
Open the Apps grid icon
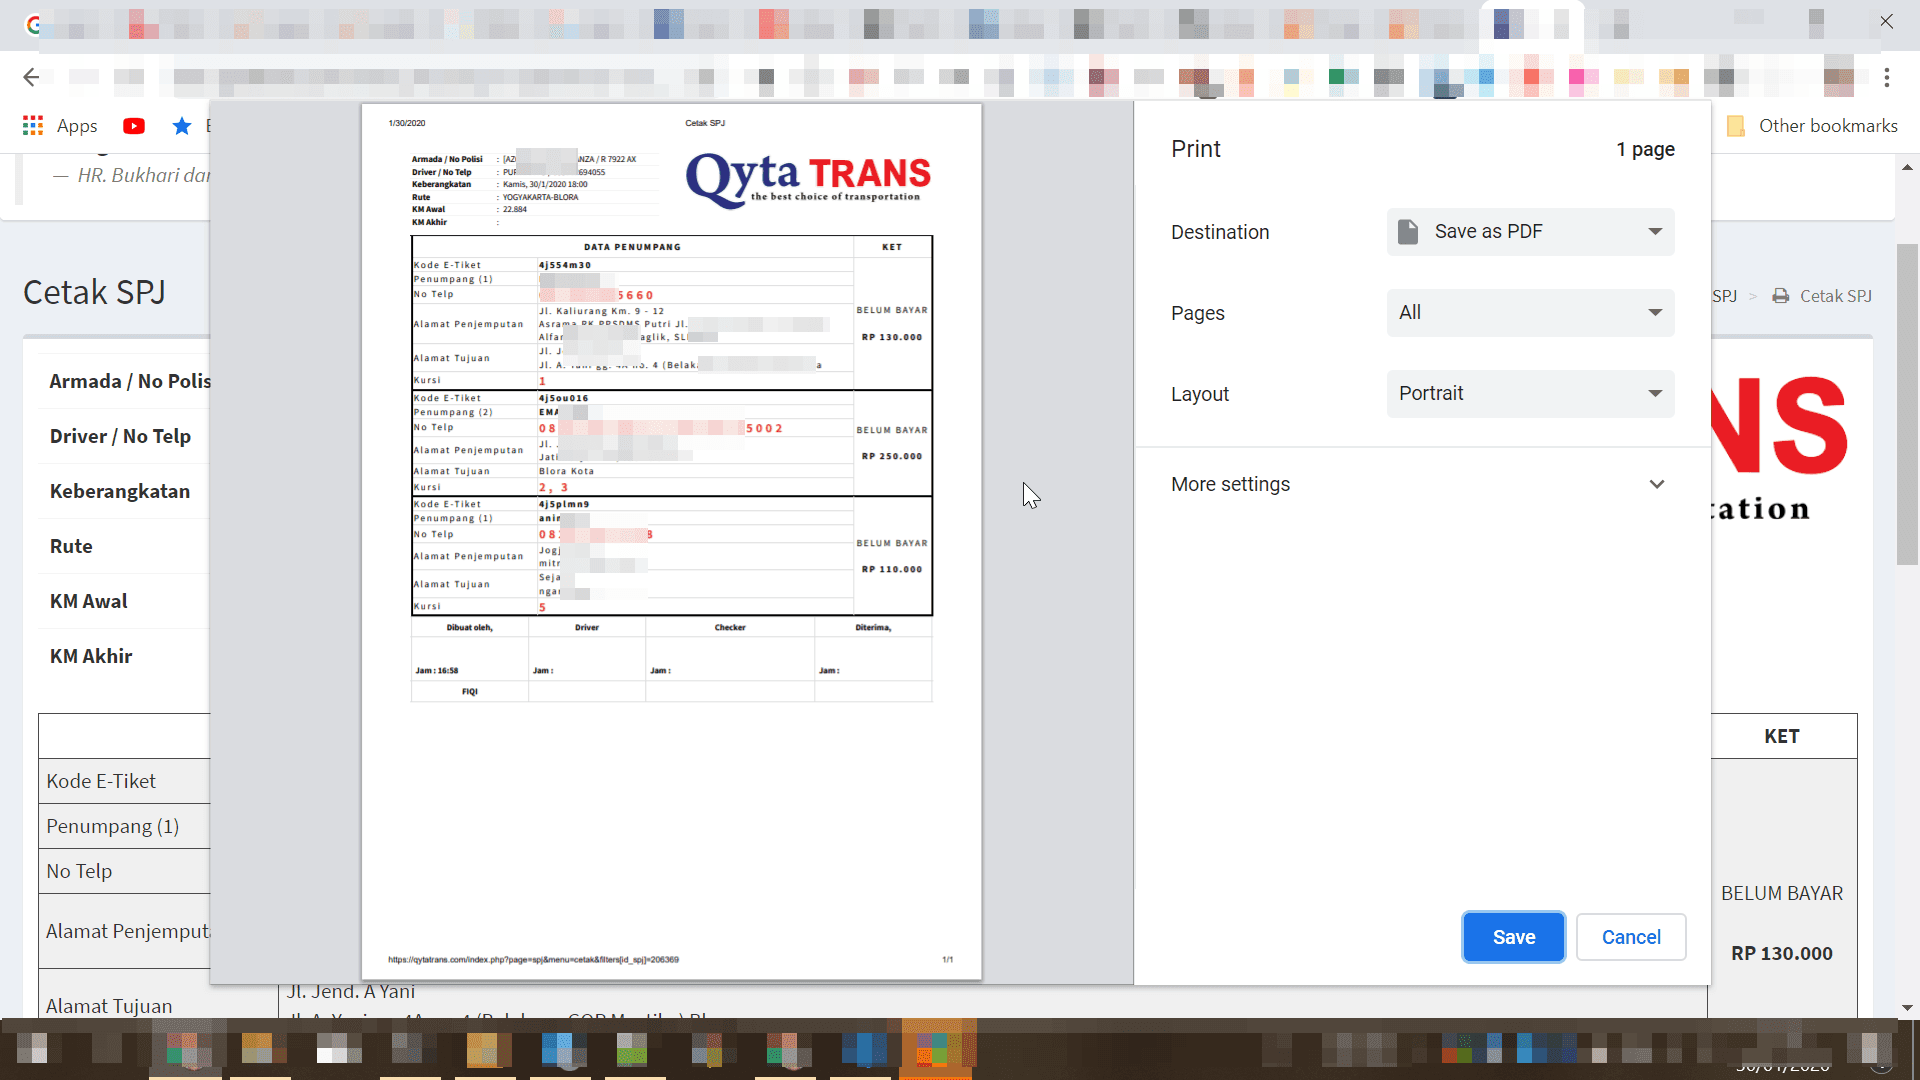33,126
